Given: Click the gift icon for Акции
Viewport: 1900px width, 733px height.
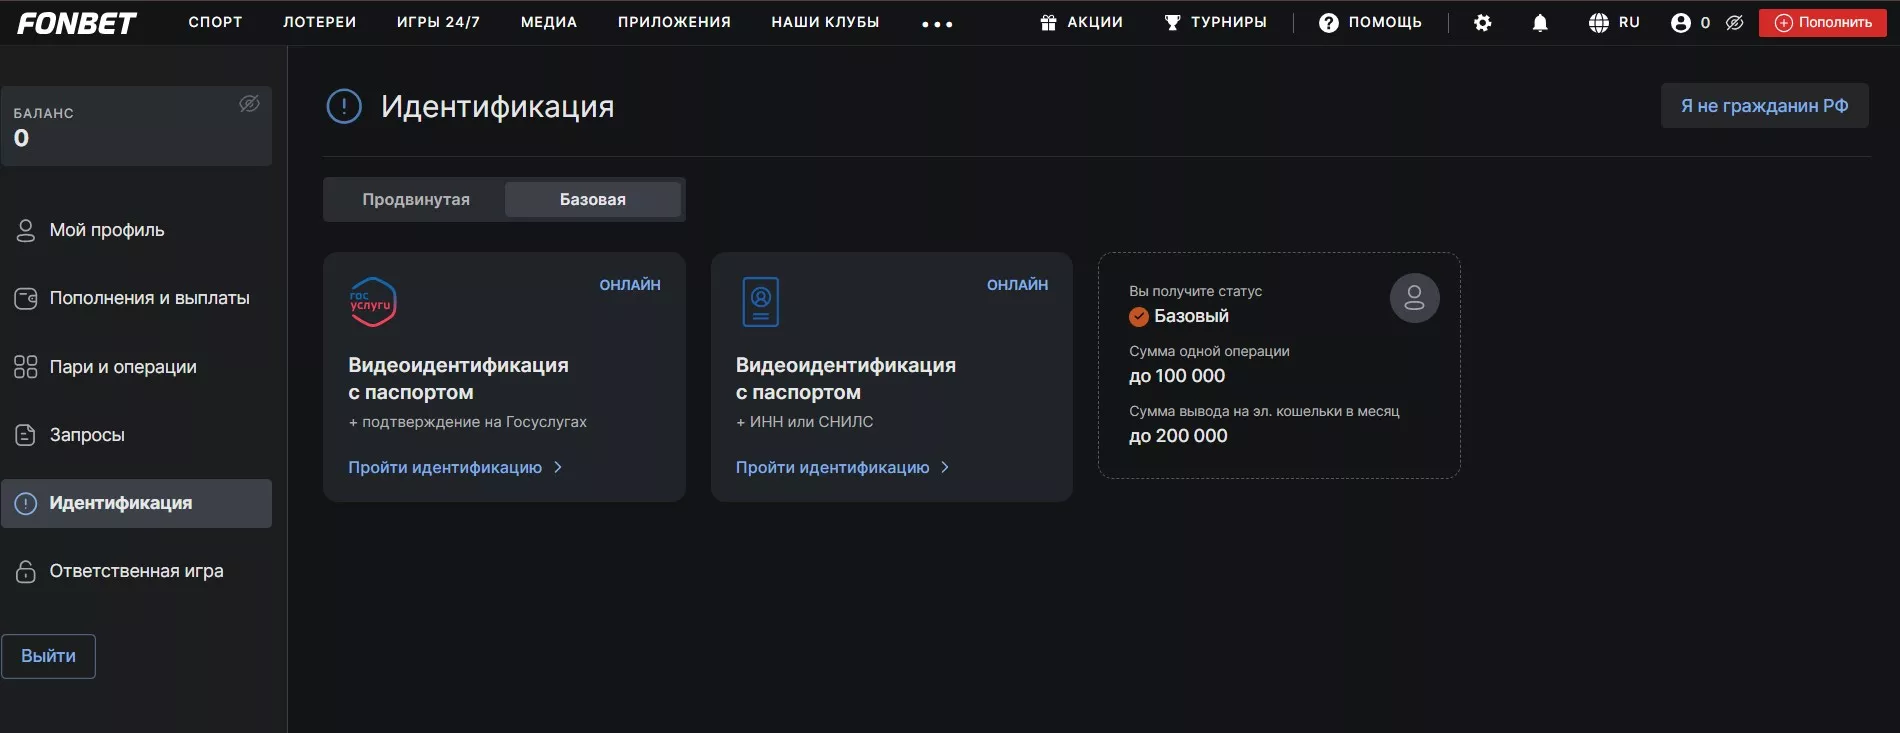Looking at the screenshot, I should tap(1048, 22).
